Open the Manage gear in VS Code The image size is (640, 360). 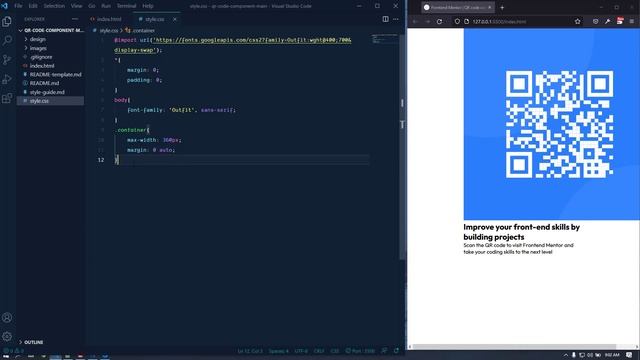(x=7, y=336)
